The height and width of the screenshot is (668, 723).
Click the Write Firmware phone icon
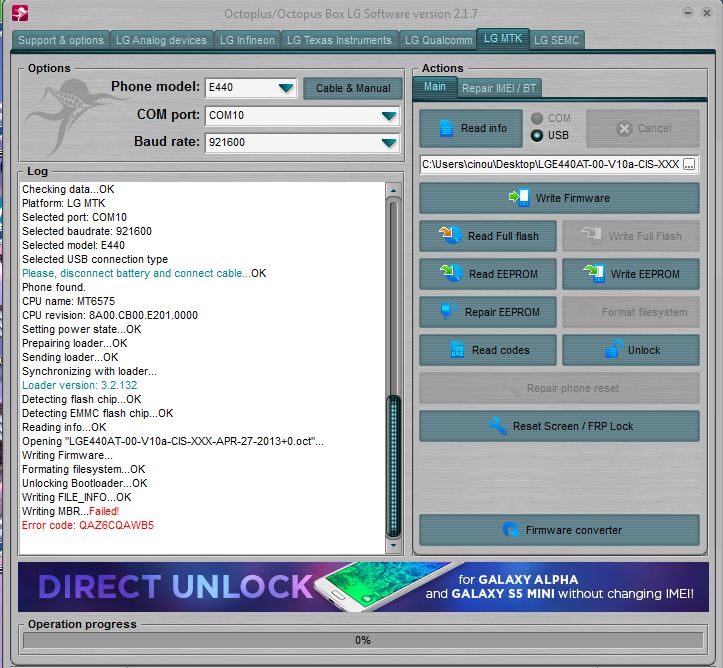click(519, 198)
